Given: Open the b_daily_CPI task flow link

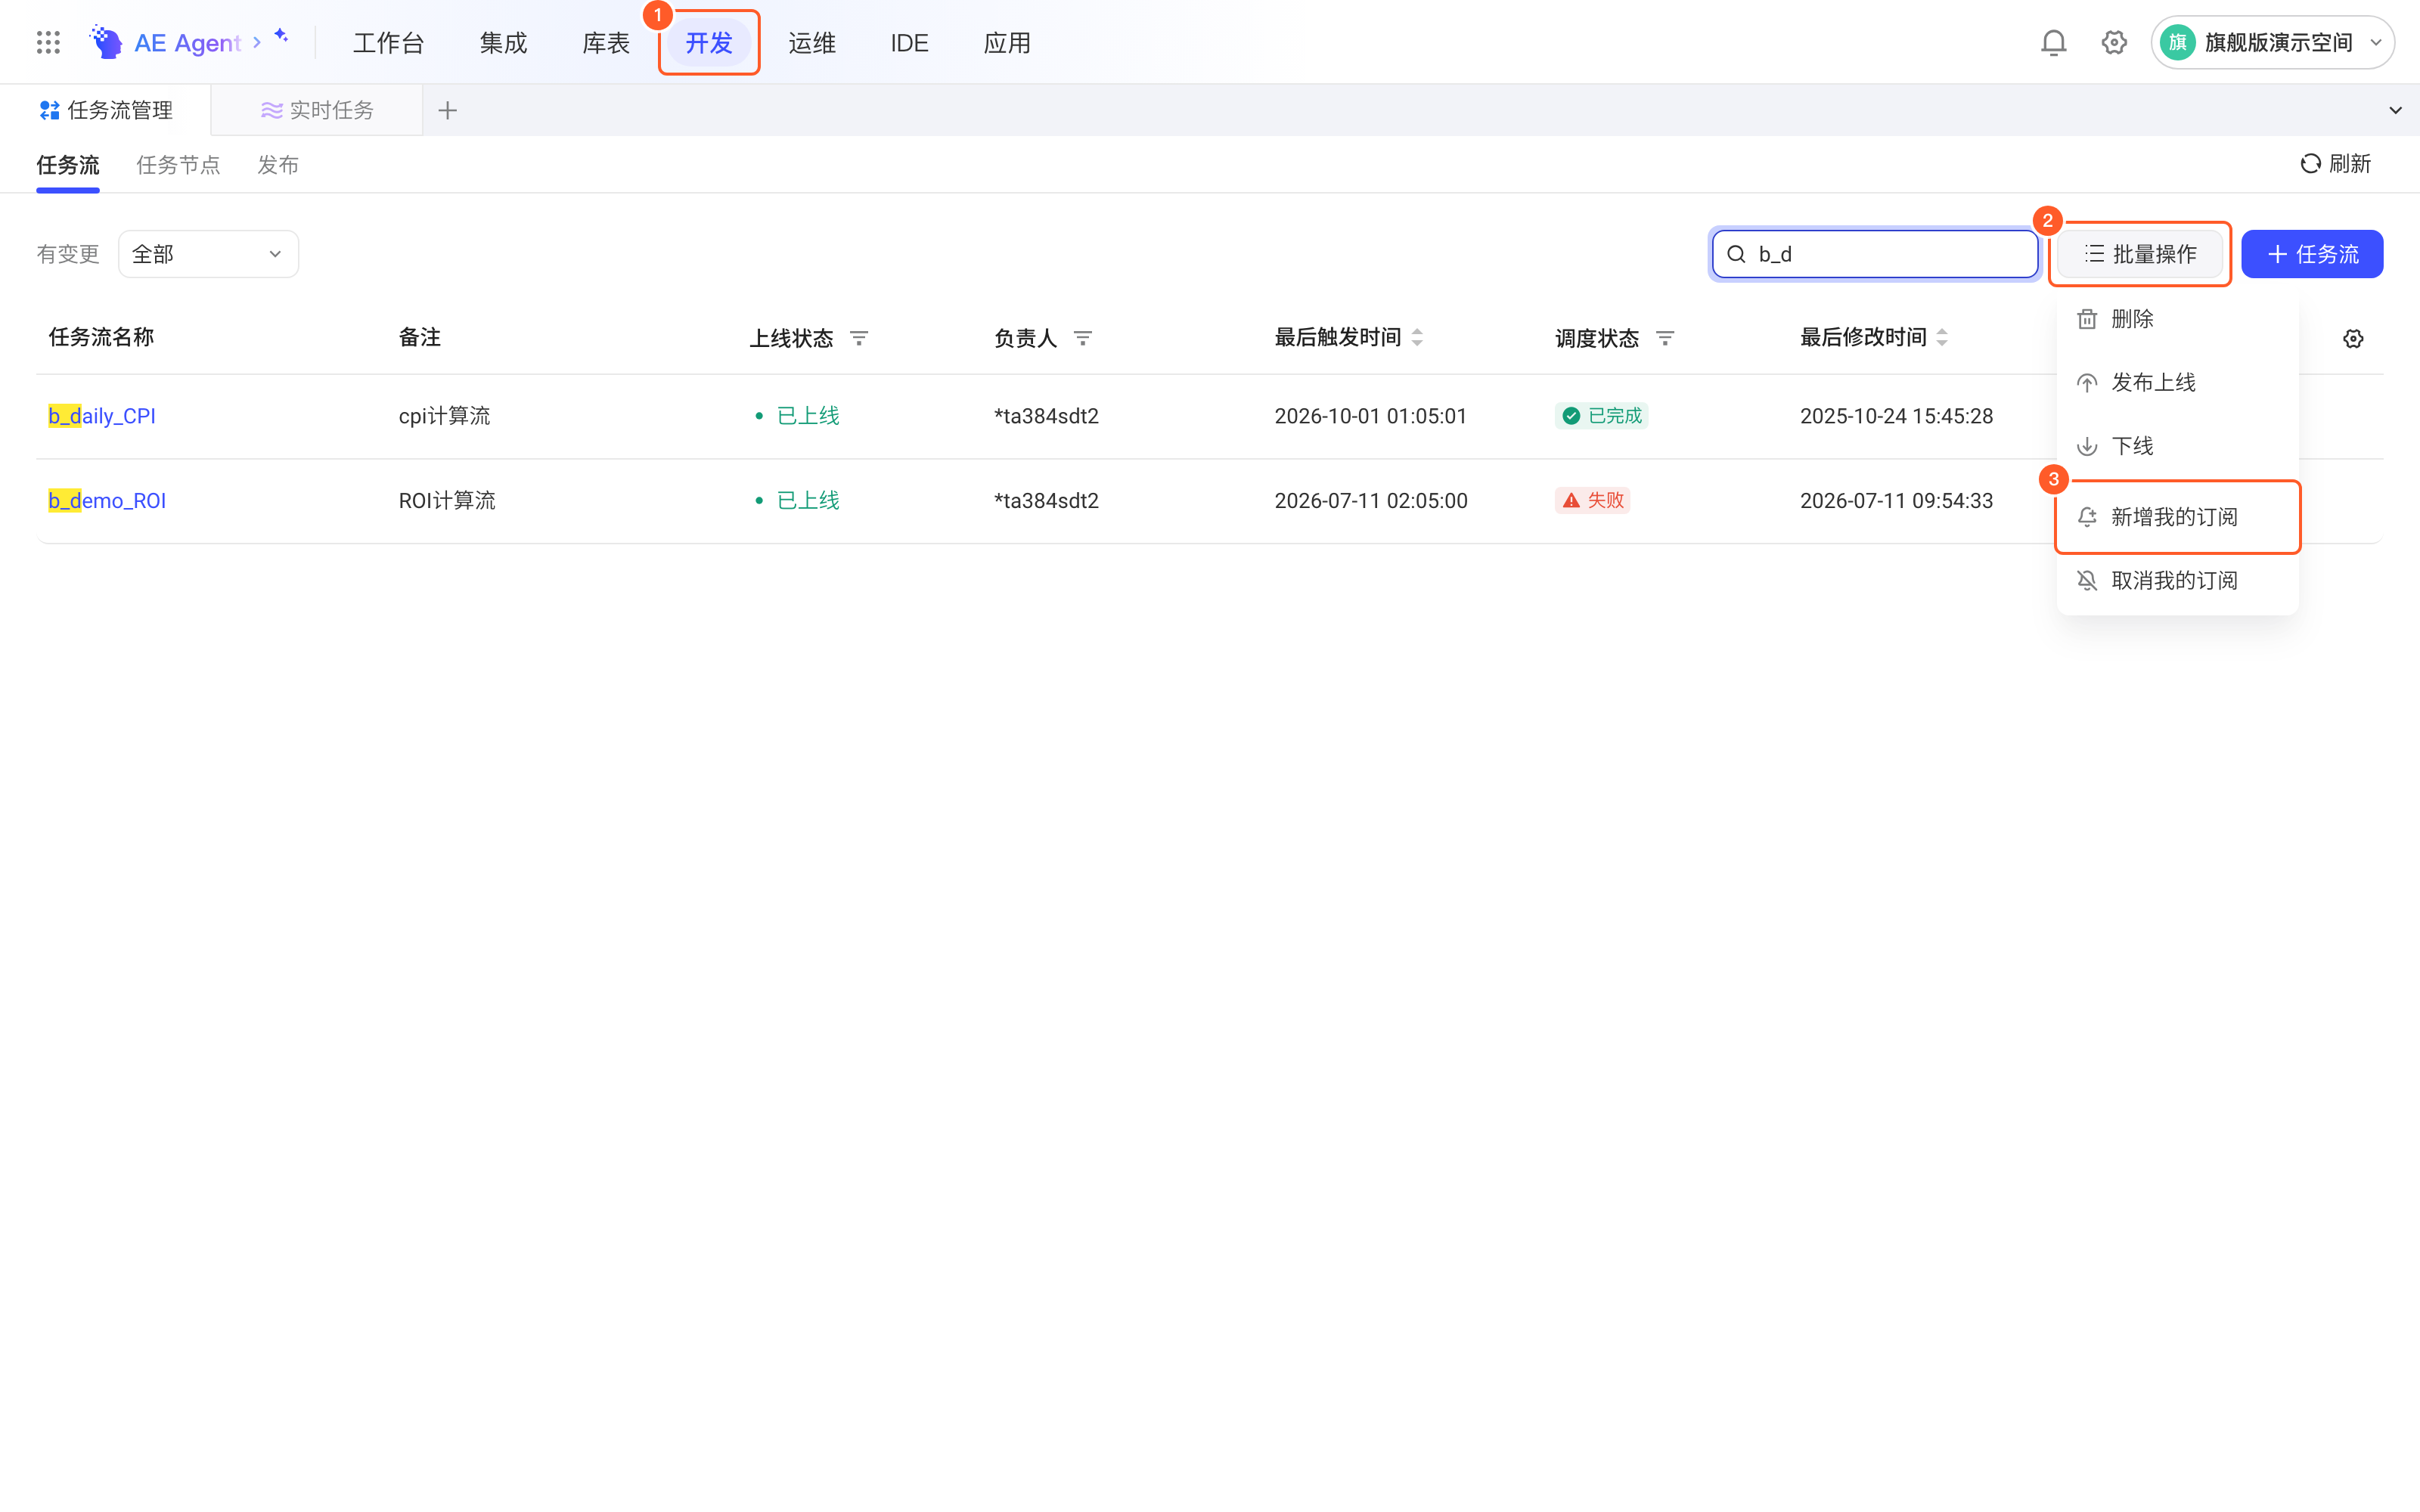Looking at the screenshot, I should [x=102, y=416].
